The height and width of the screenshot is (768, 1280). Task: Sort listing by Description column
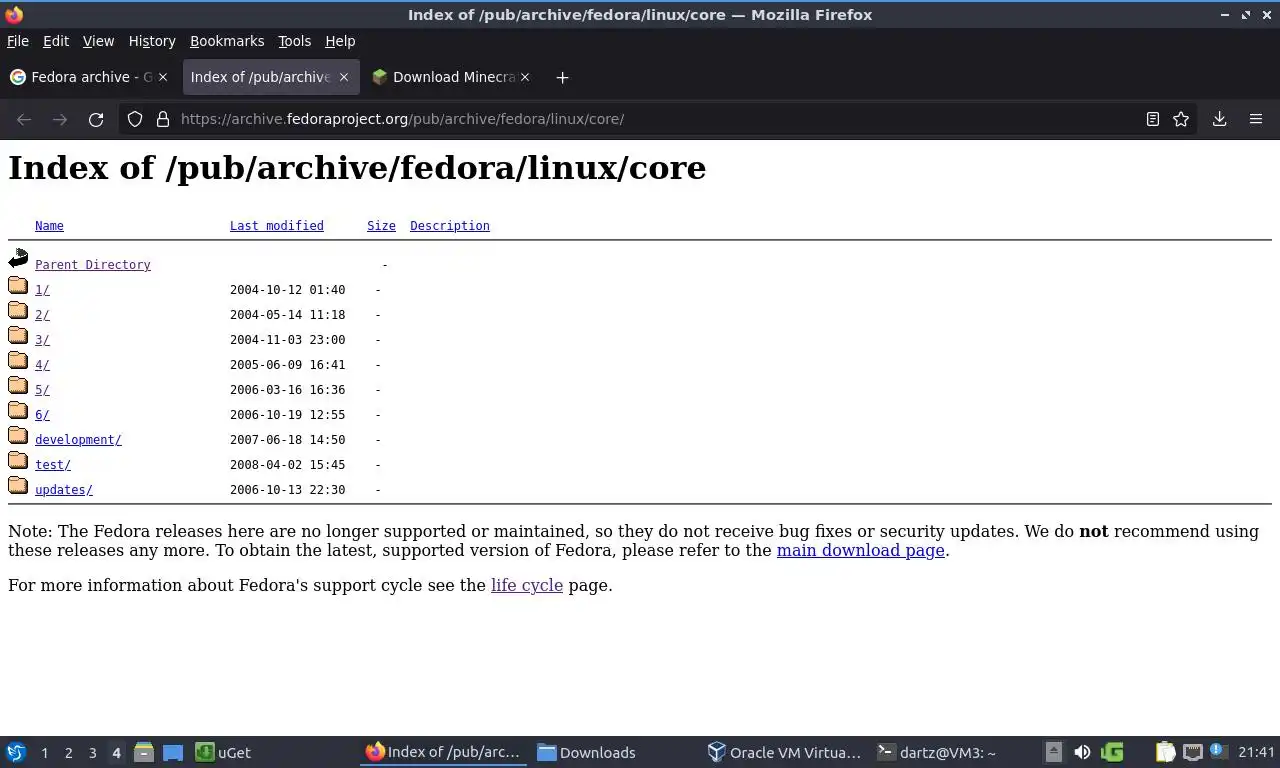click(450, 226)
